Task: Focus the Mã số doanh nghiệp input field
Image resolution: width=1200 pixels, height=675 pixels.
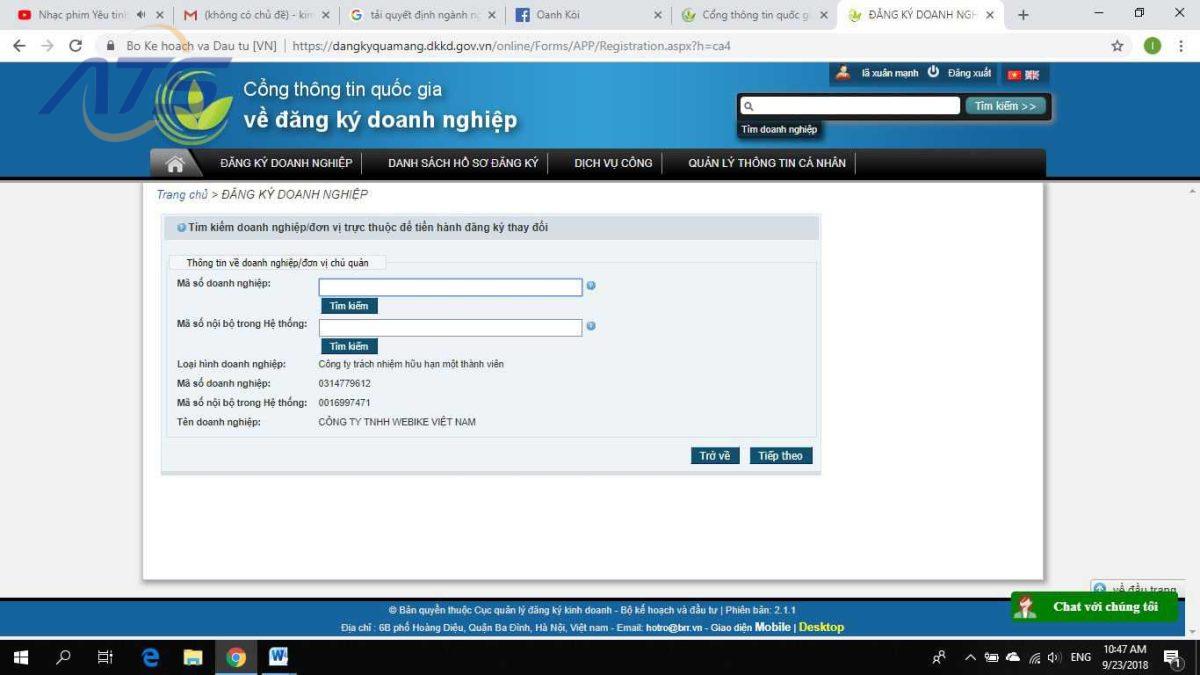Action: (x=450, y=287)
